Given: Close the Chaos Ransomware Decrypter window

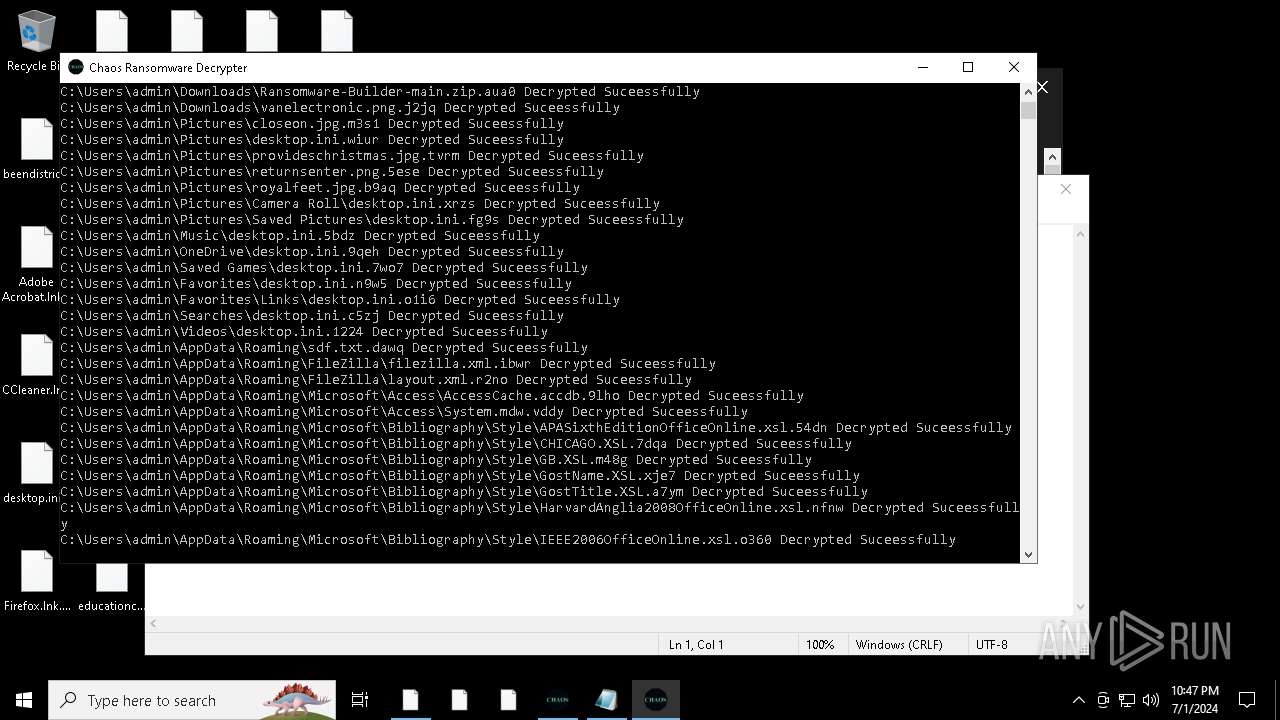Looking at the screenshot, I should 1014,67.
